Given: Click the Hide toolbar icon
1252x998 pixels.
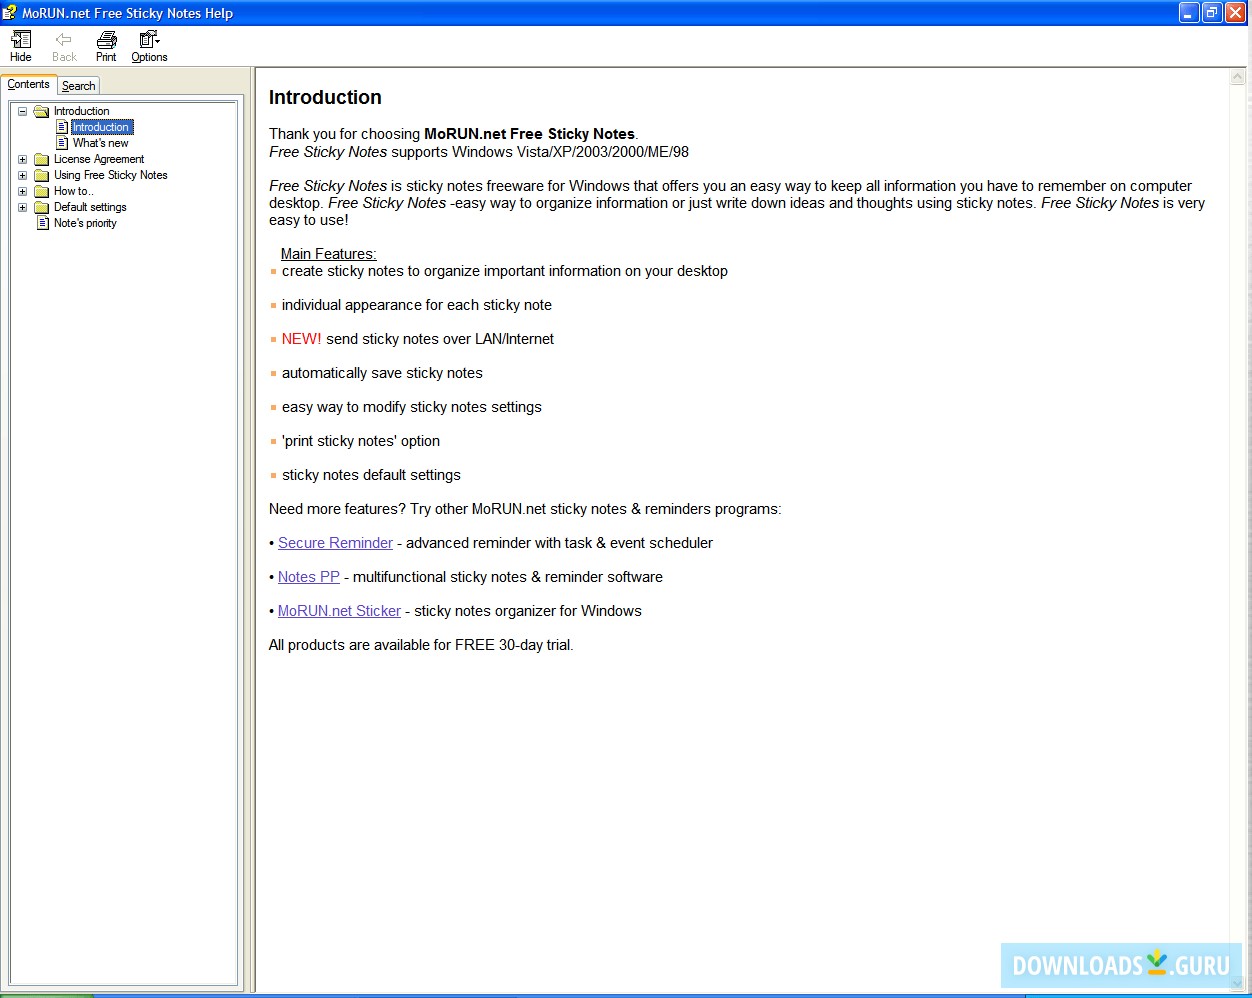Looking at the screenshot, I should (20, 41).
